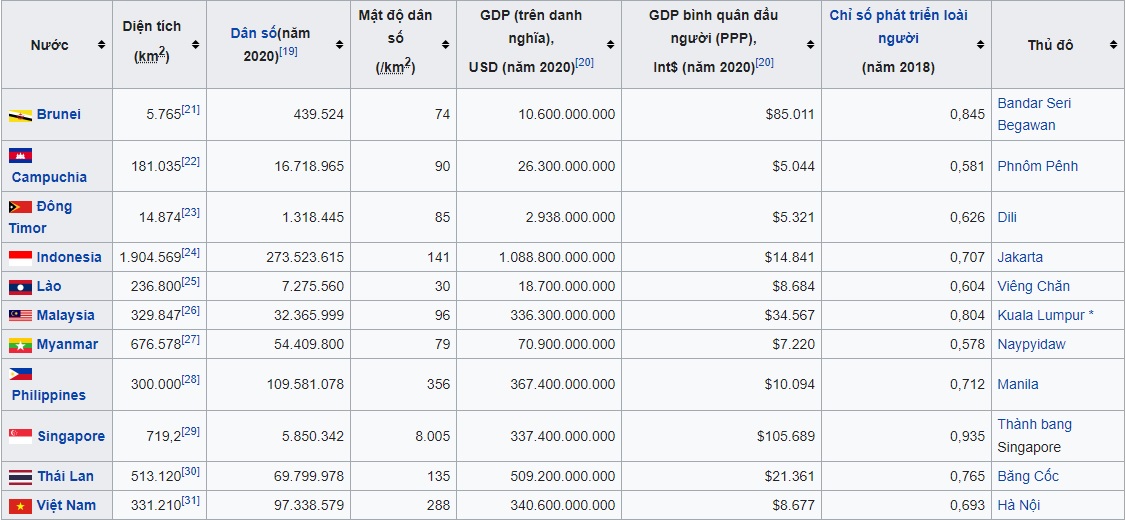Sort table by Nước column
The height and width of the screenshot is (520, 1126).
pos(101,45)
